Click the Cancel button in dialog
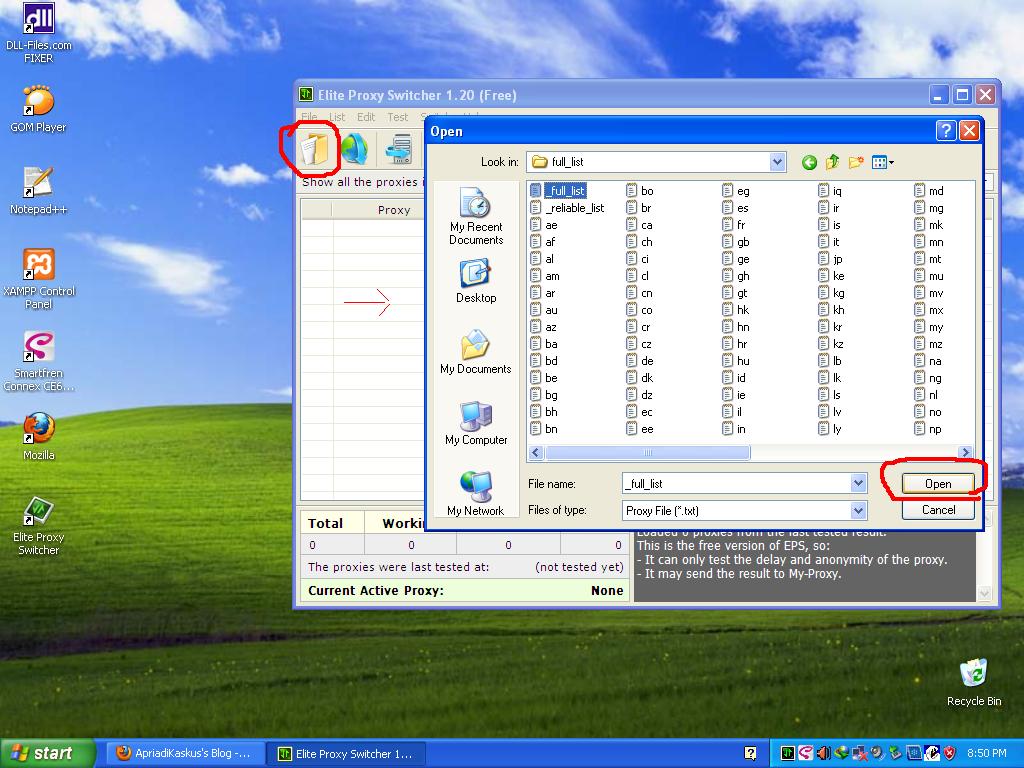 point(938,510)
